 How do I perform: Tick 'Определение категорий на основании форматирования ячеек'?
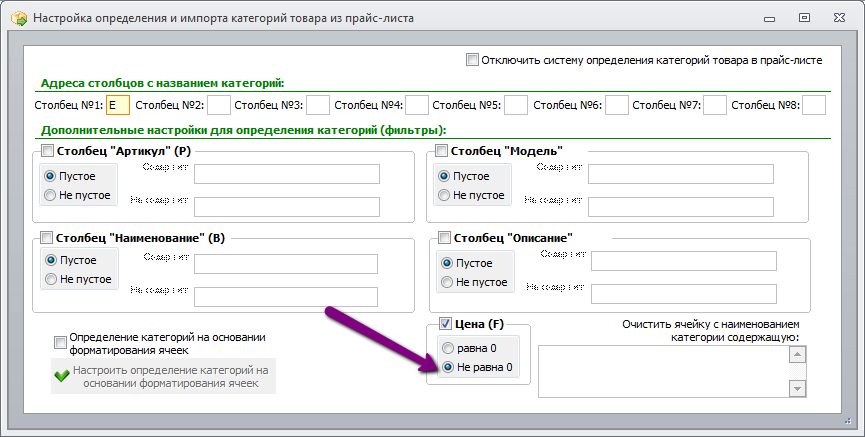coord(60,343)
